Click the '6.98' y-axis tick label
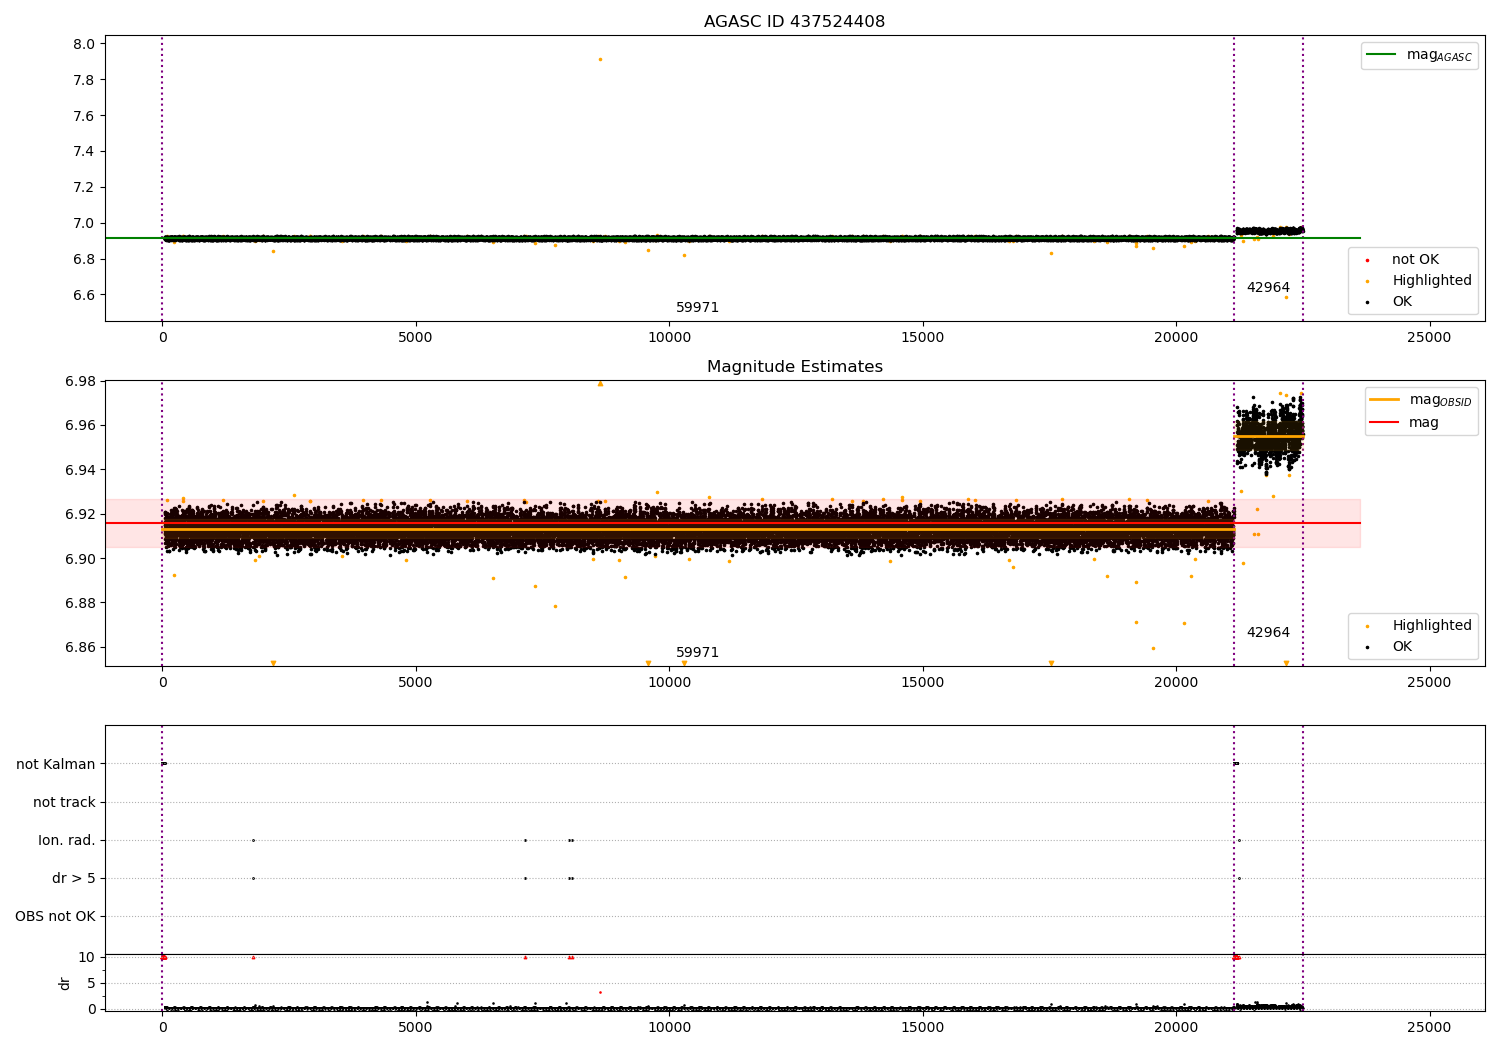 point(80,381)
